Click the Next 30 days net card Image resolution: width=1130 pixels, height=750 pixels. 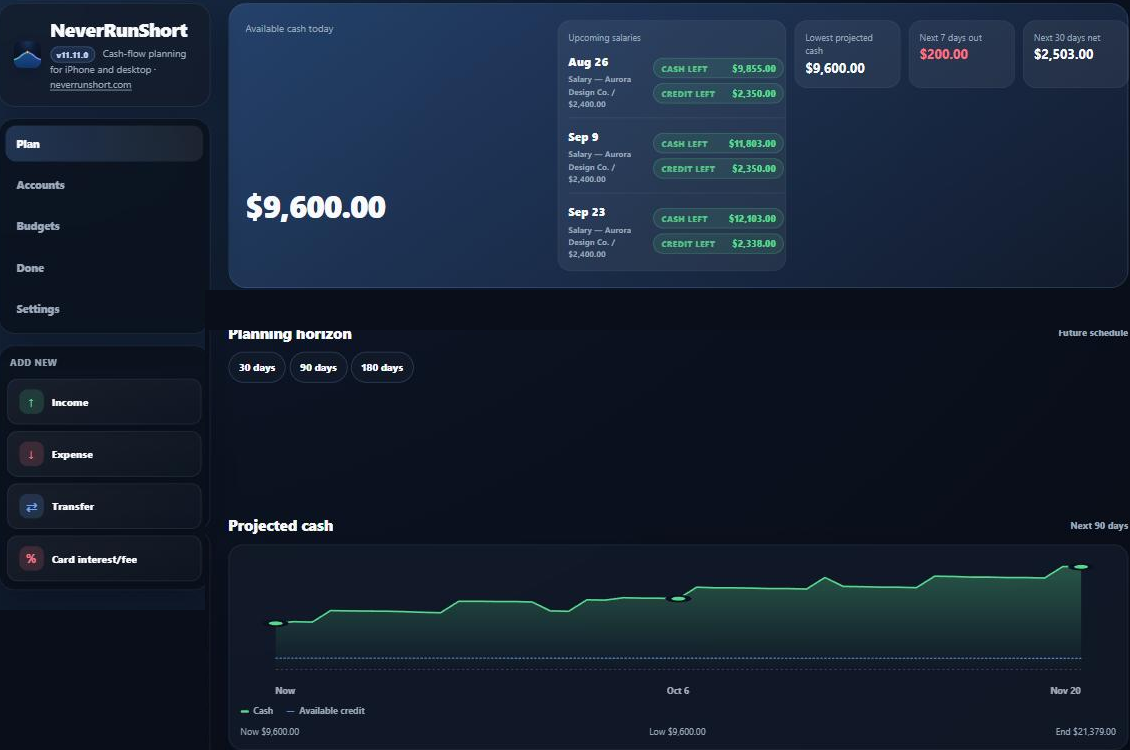[1076, 54]
